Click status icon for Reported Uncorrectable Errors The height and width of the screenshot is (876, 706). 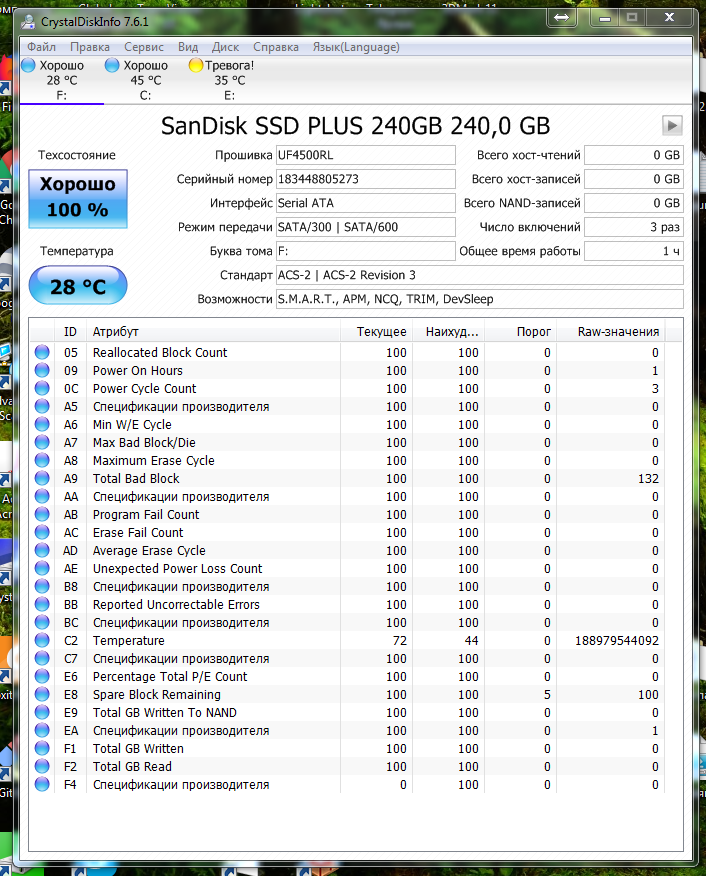[x=42, y=604]
